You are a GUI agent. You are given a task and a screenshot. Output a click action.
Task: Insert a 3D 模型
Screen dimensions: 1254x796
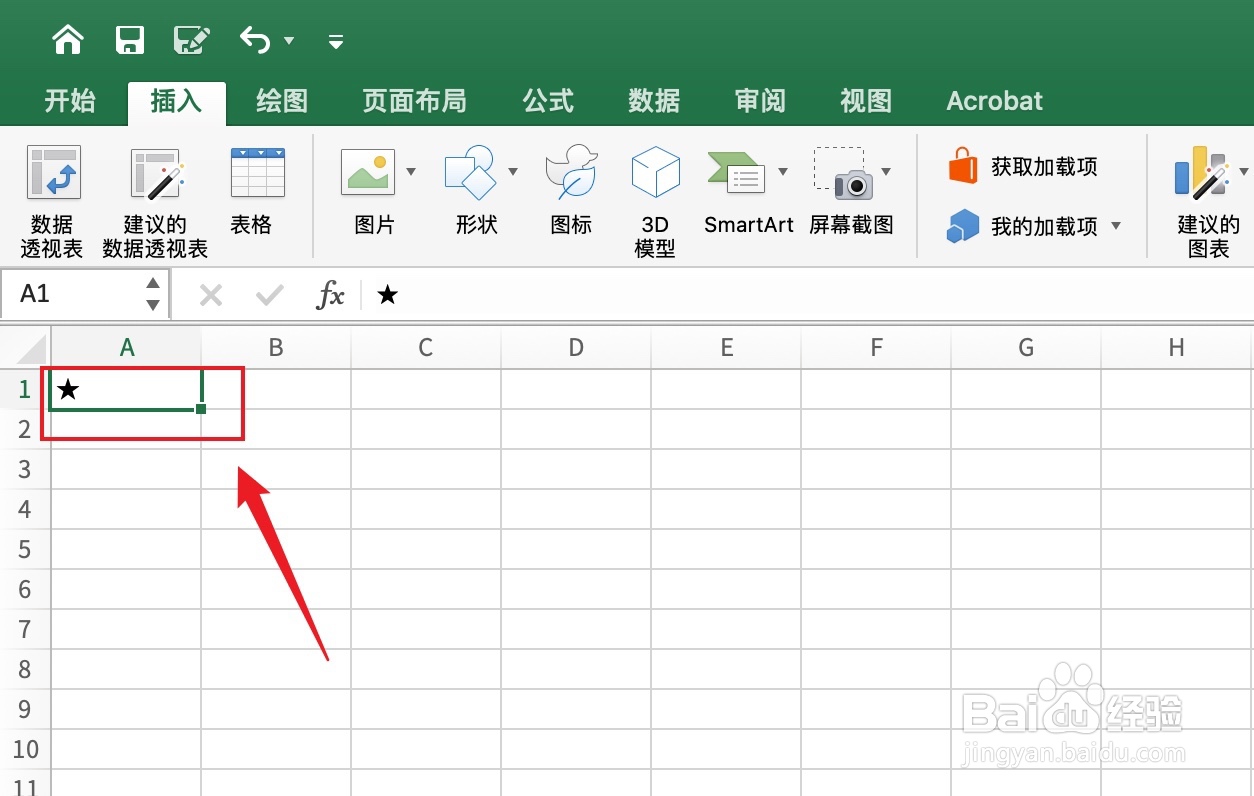click(655, 202)
